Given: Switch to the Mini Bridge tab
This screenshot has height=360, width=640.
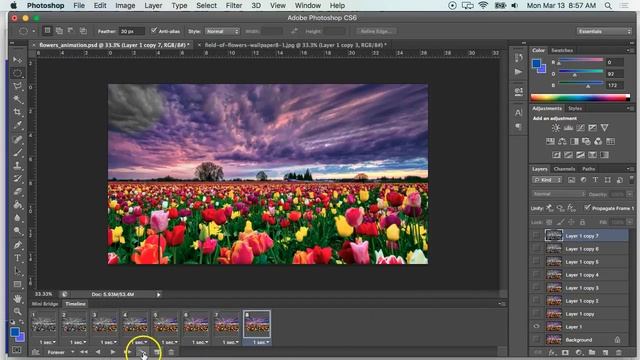Looking at the screenshot, I should (45, 304).
